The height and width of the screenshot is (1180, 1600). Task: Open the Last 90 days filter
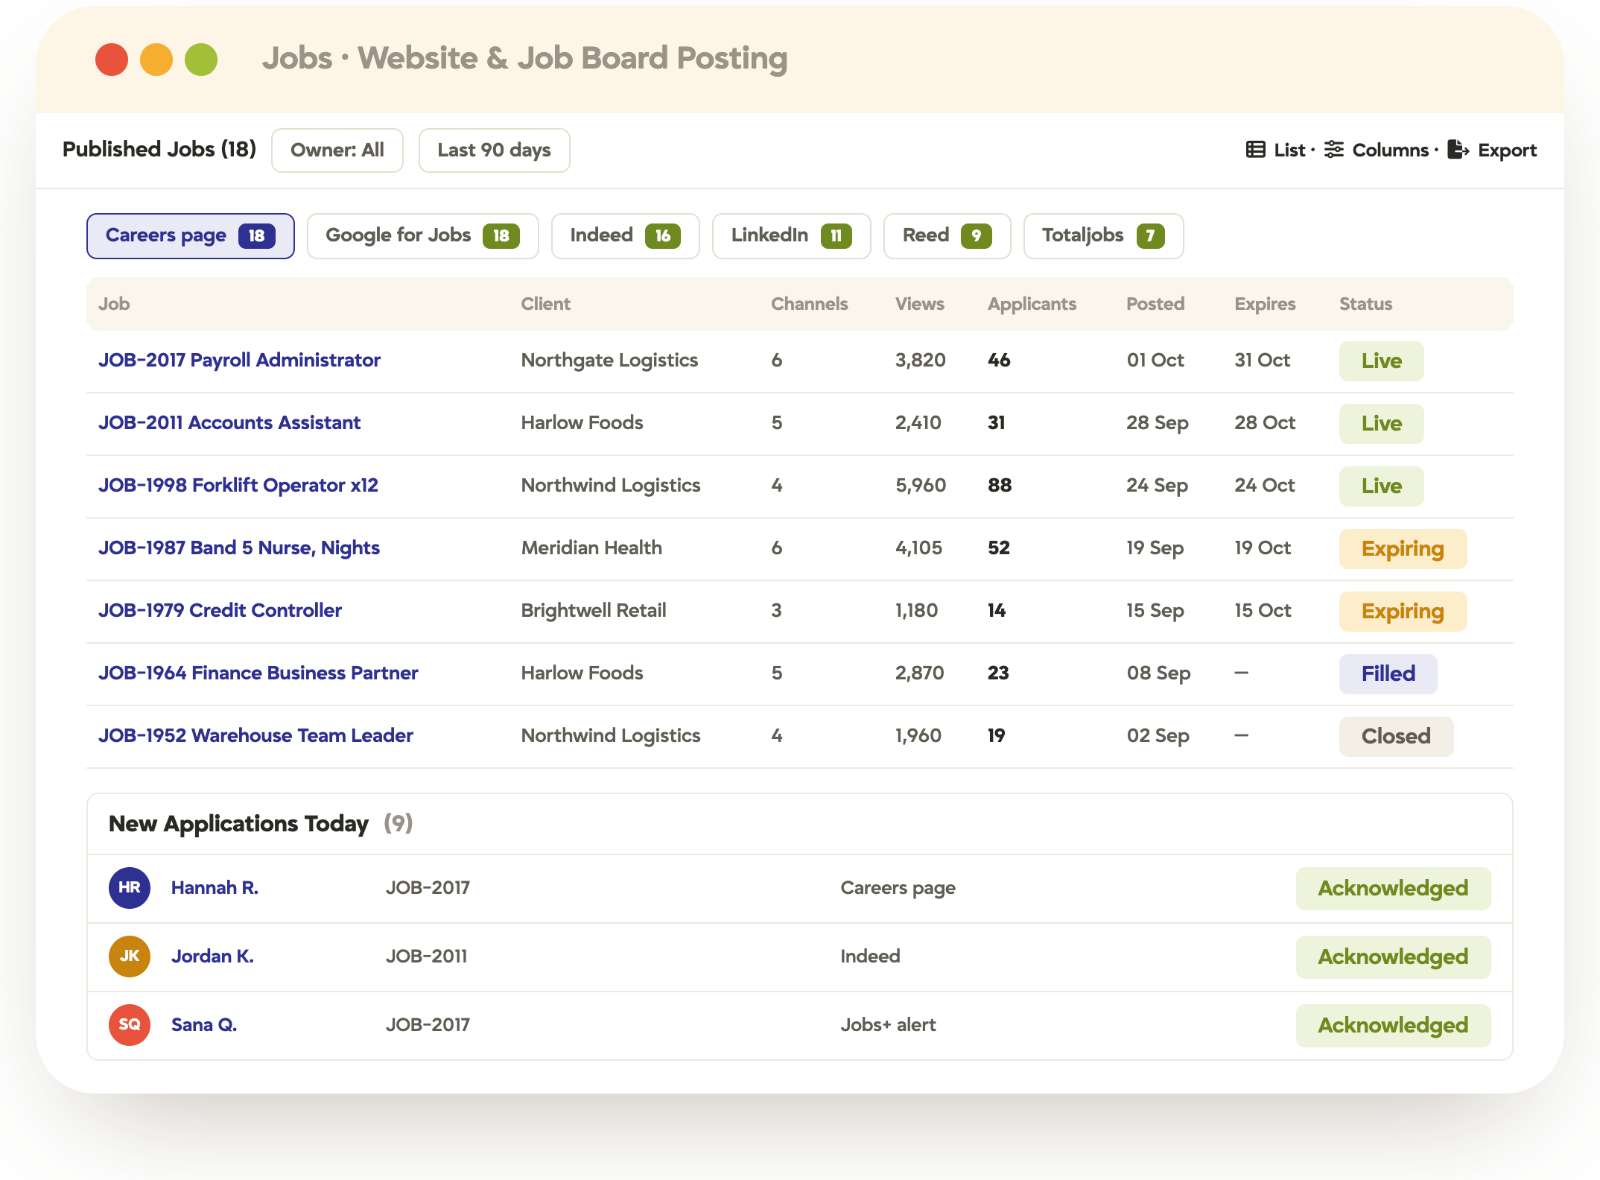(494, 150)
